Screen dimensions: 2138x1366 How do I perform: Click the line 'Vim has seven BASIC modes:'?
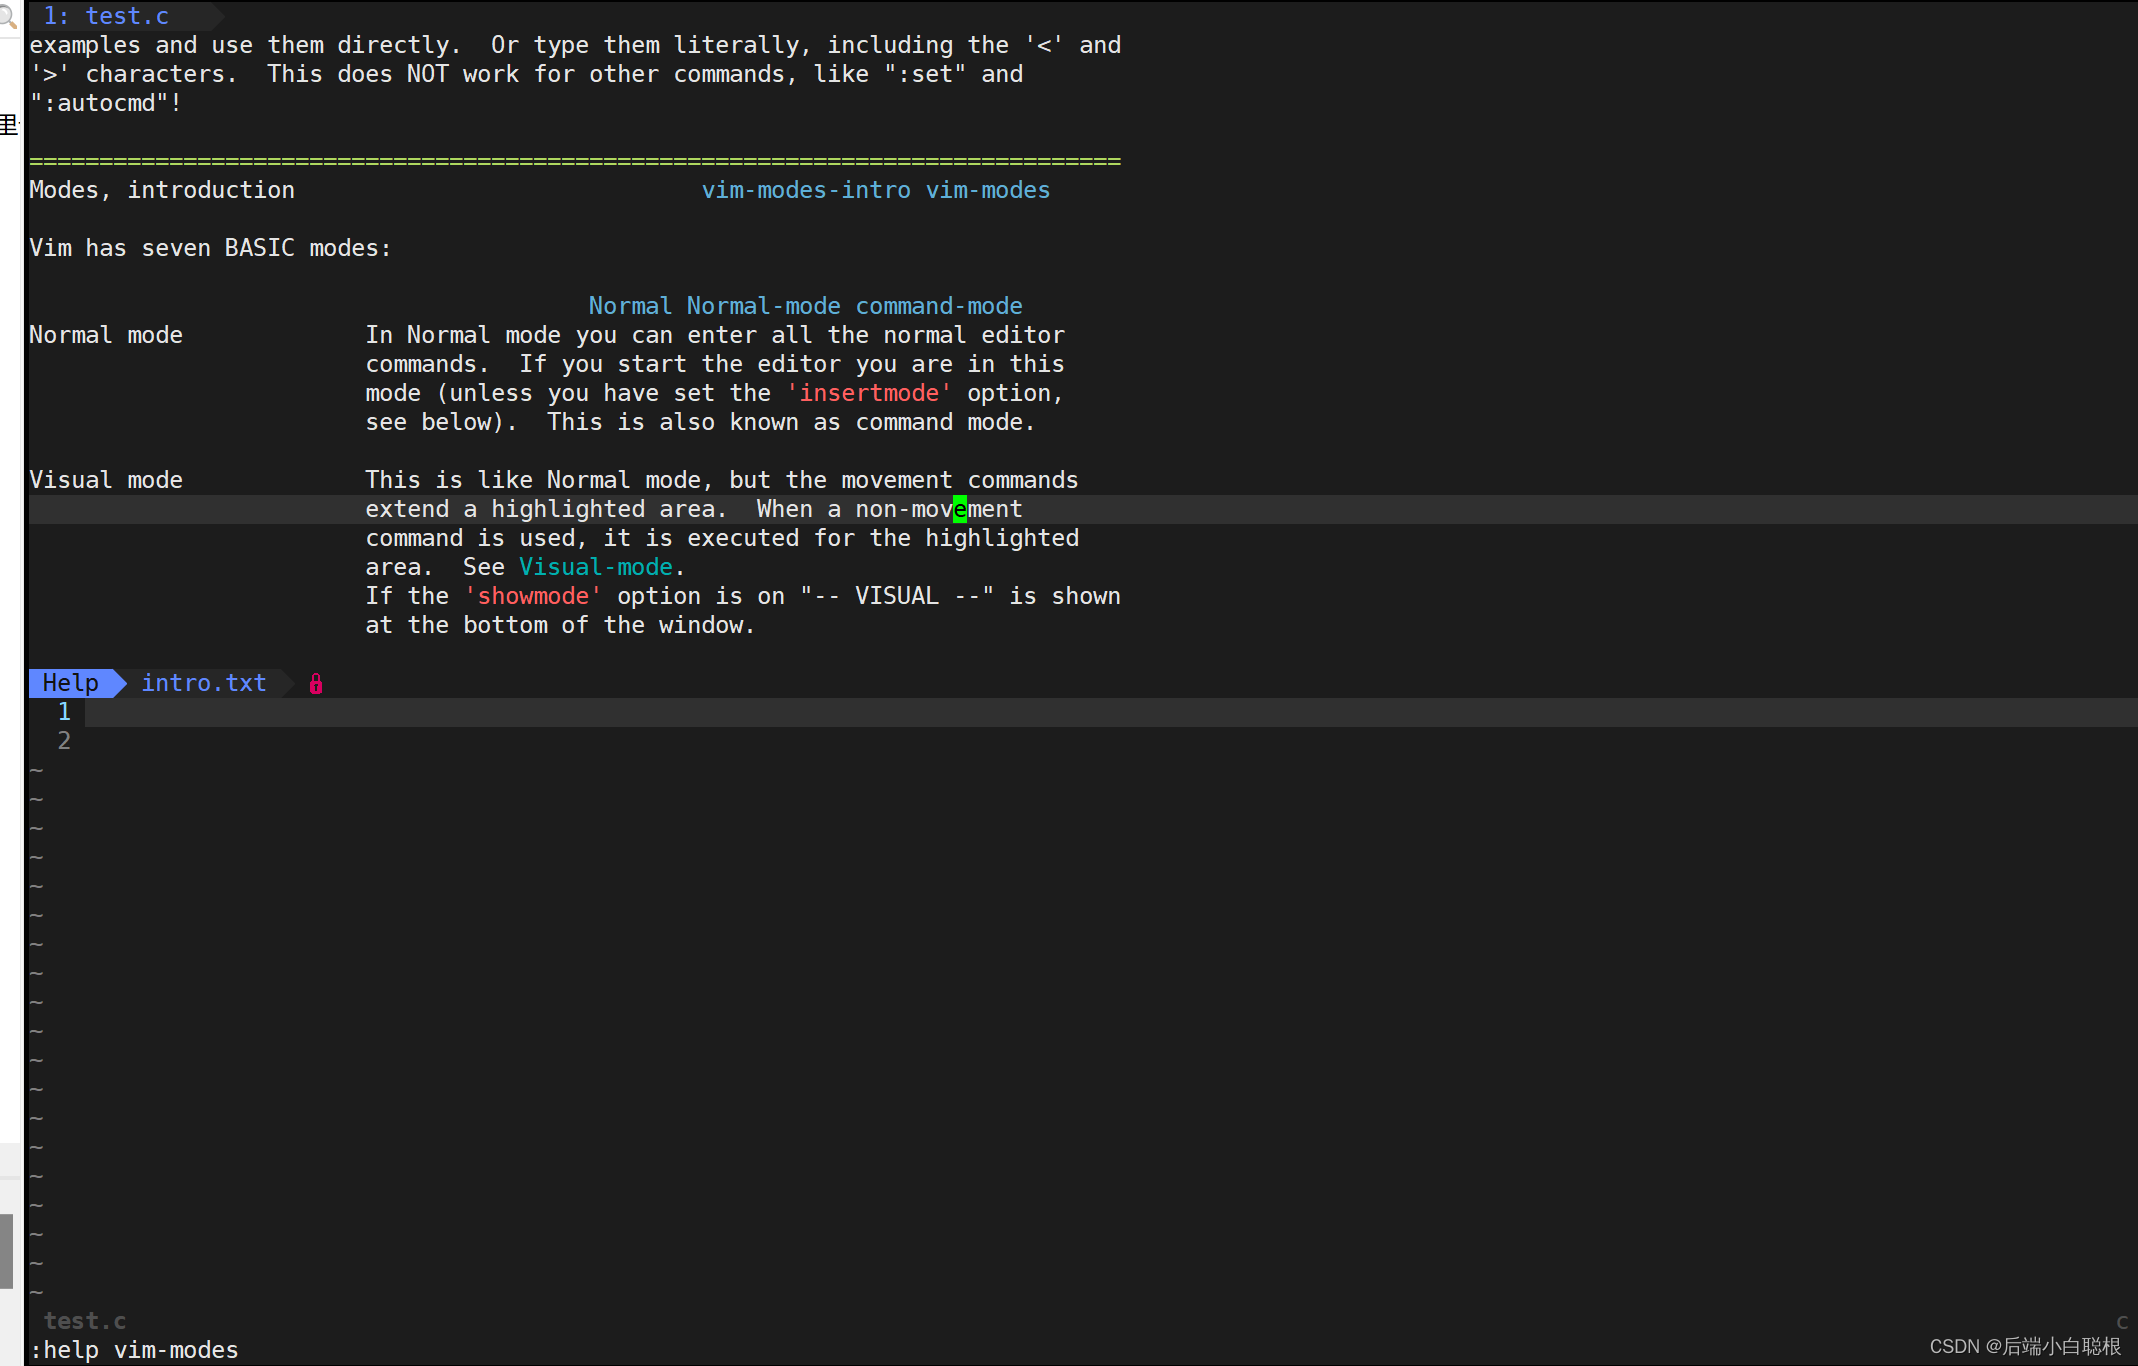(x=210, y=248)
